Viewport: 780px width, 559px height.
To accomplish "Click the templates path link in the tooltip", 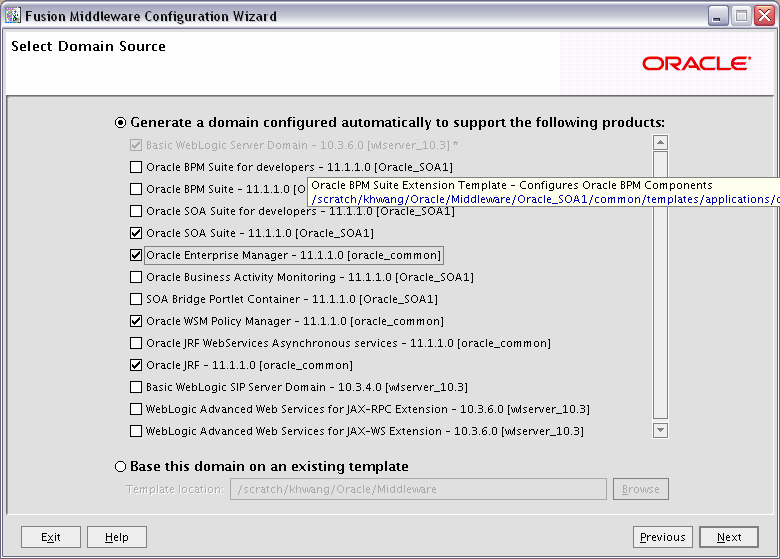I will (545, 199).
